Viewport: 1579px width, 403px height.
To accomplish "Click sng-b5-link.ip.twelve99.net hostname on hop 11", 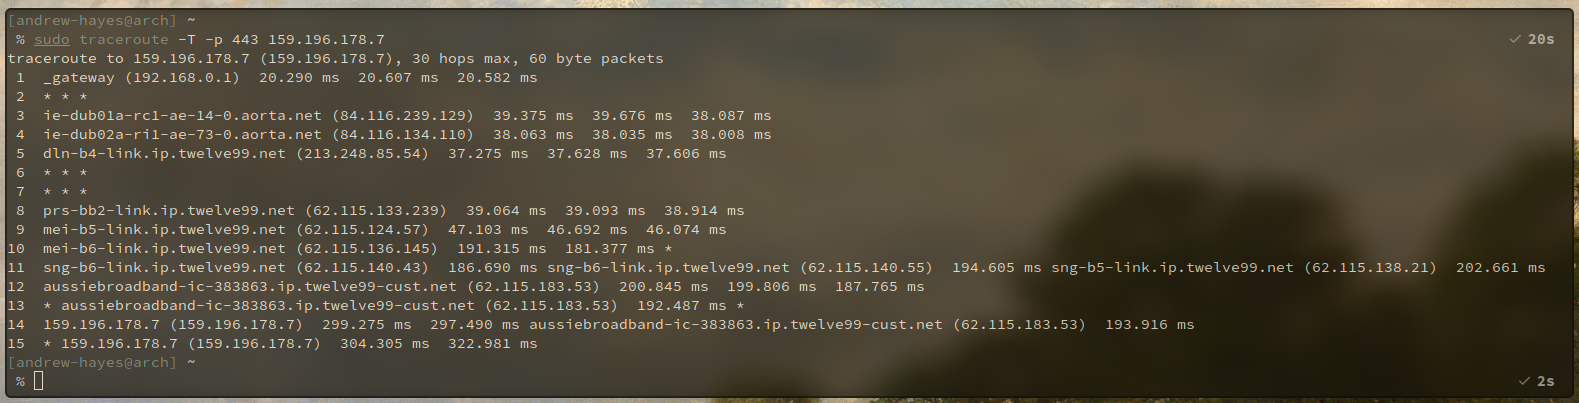I will coord(1172,268).
